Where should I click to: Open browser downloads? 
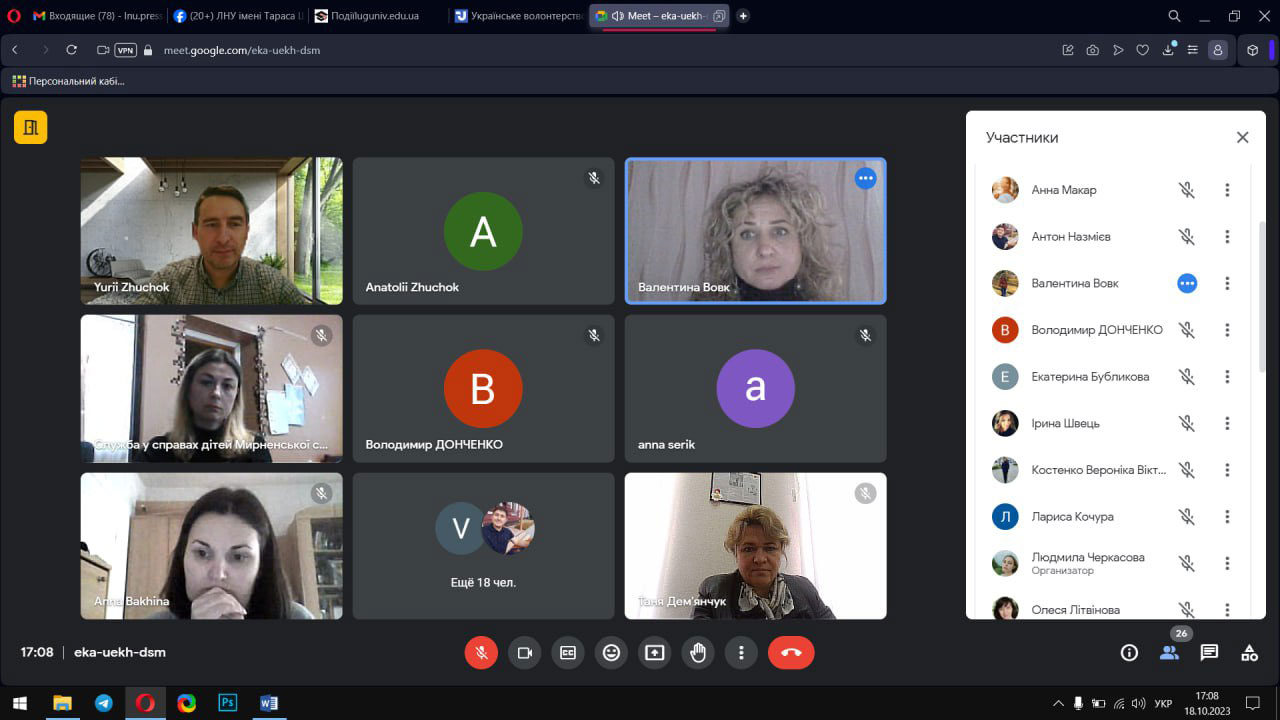(1168, 50)
